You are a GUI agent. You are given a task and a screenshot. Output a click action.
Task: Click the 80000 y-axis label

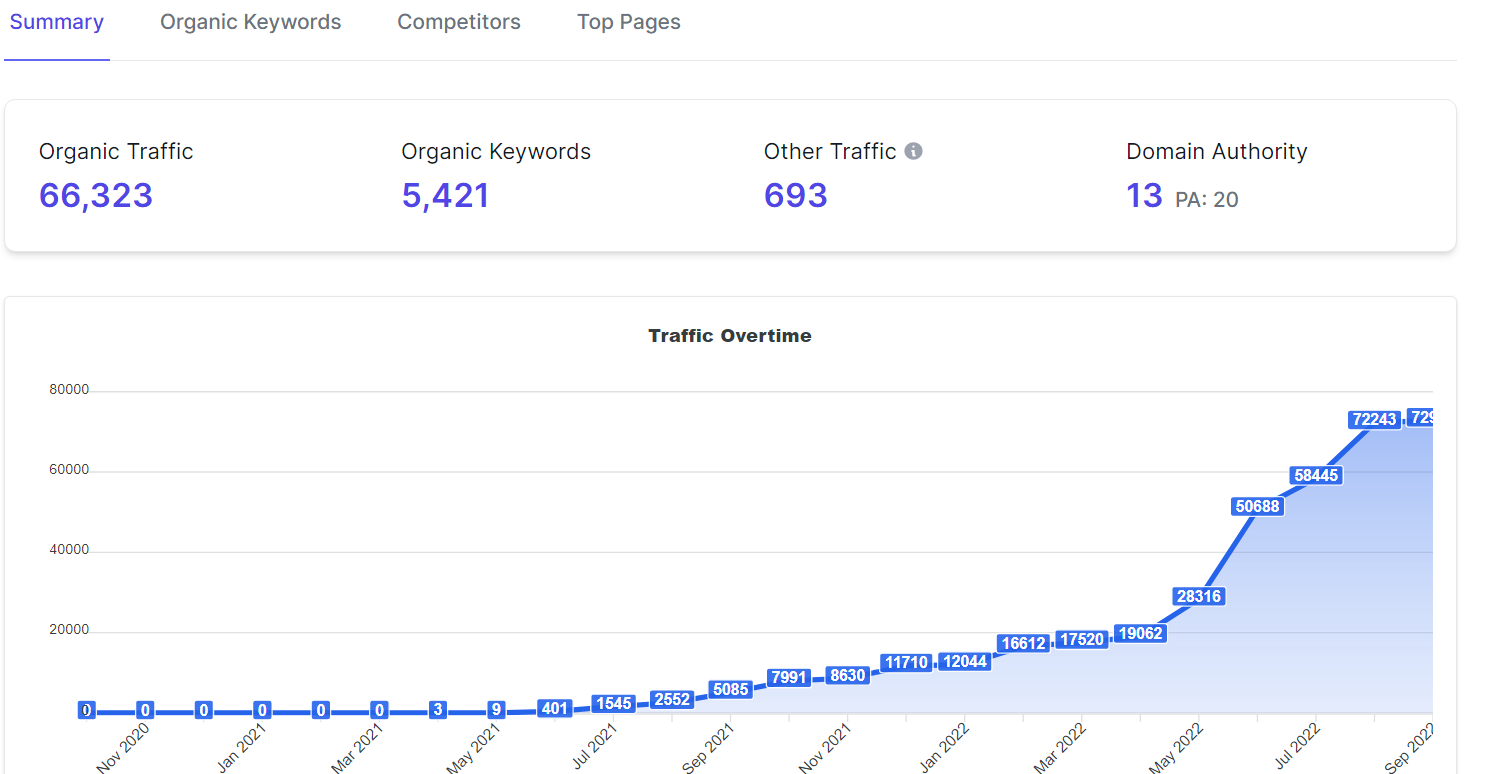69,390
